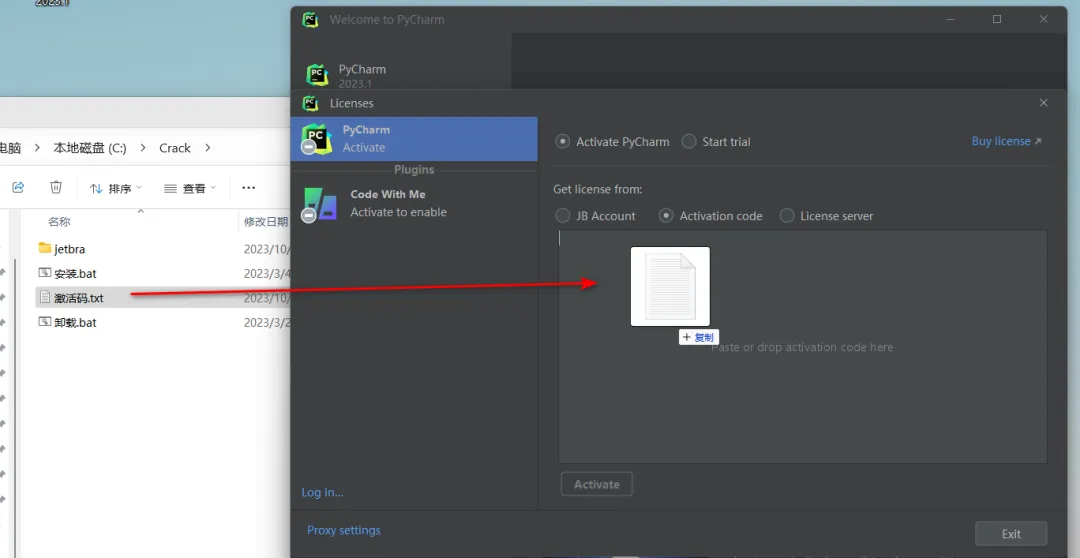This screenshot has width=1080, height=558.
Task: Click inside the activation code text area
Action: [x=802, y=347]
